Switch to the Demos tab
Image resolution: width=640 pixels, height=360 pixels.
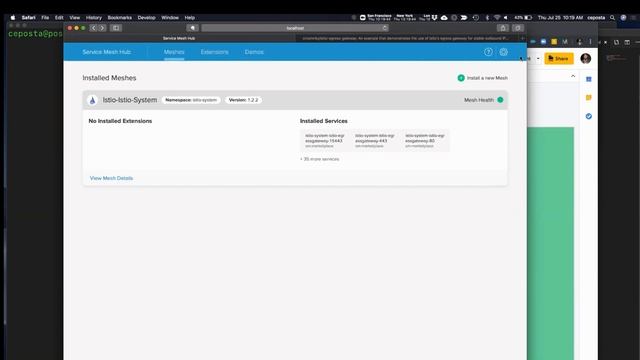point(254,52)
